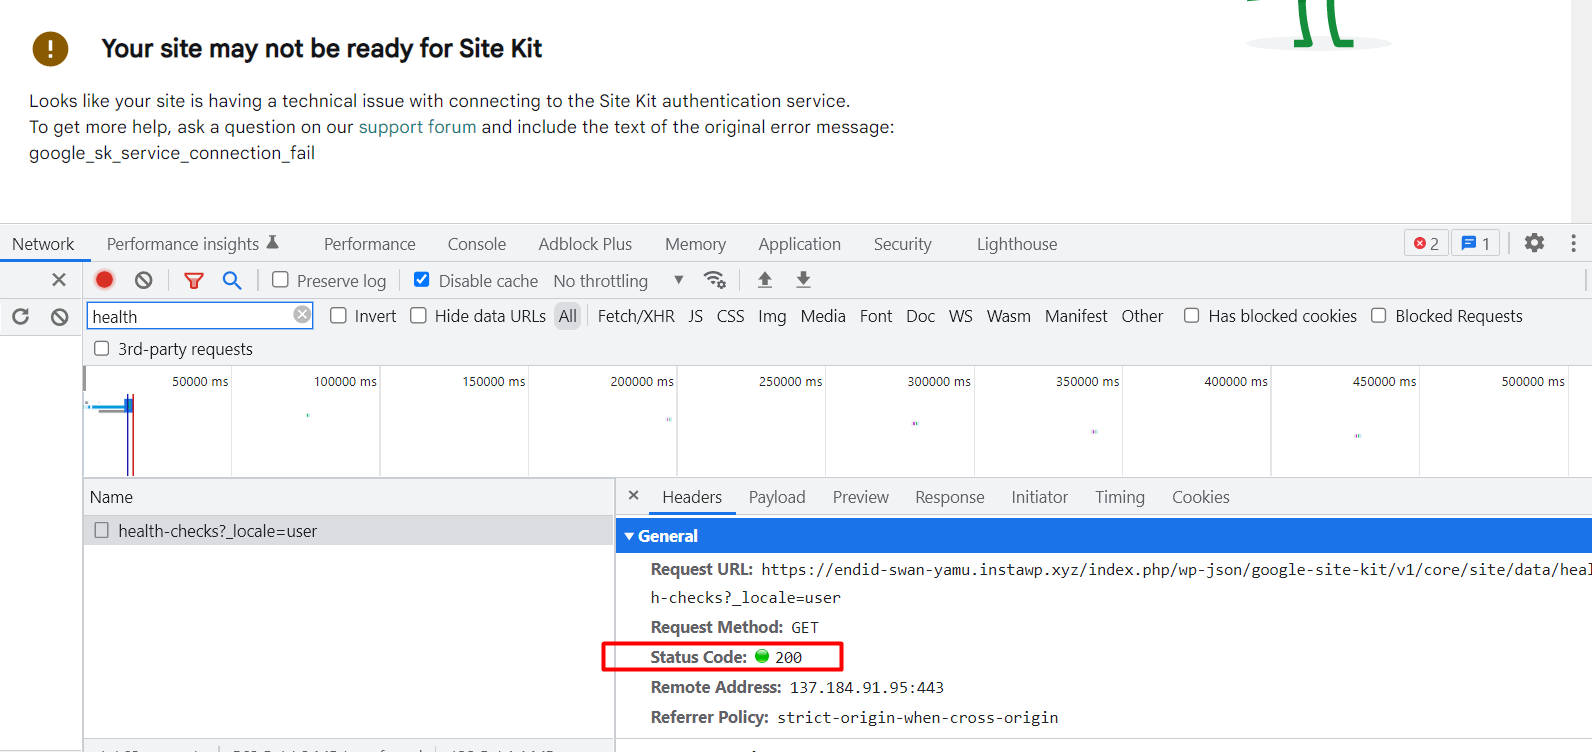Open Performance insights panel
Image resolution: width=1592 pixels, height=752 pixels.
coord(183,244)
